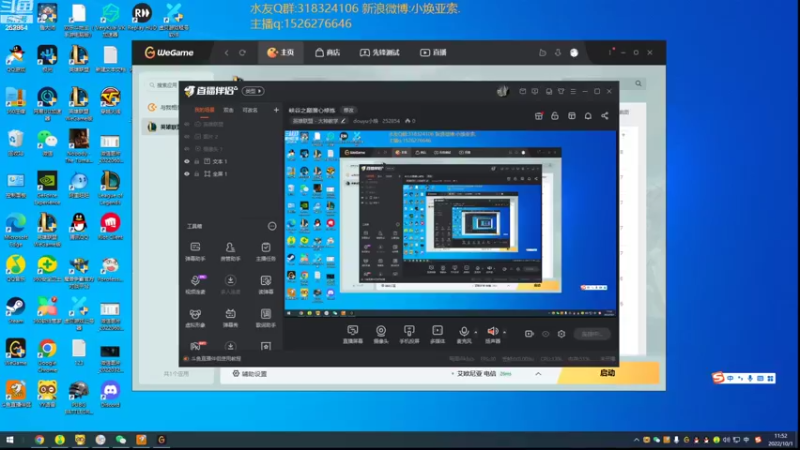This screenshot has height=450, width=800.
Task: Open the 艾欧尼亚 电信 server selector chevron
Action: 538,374
